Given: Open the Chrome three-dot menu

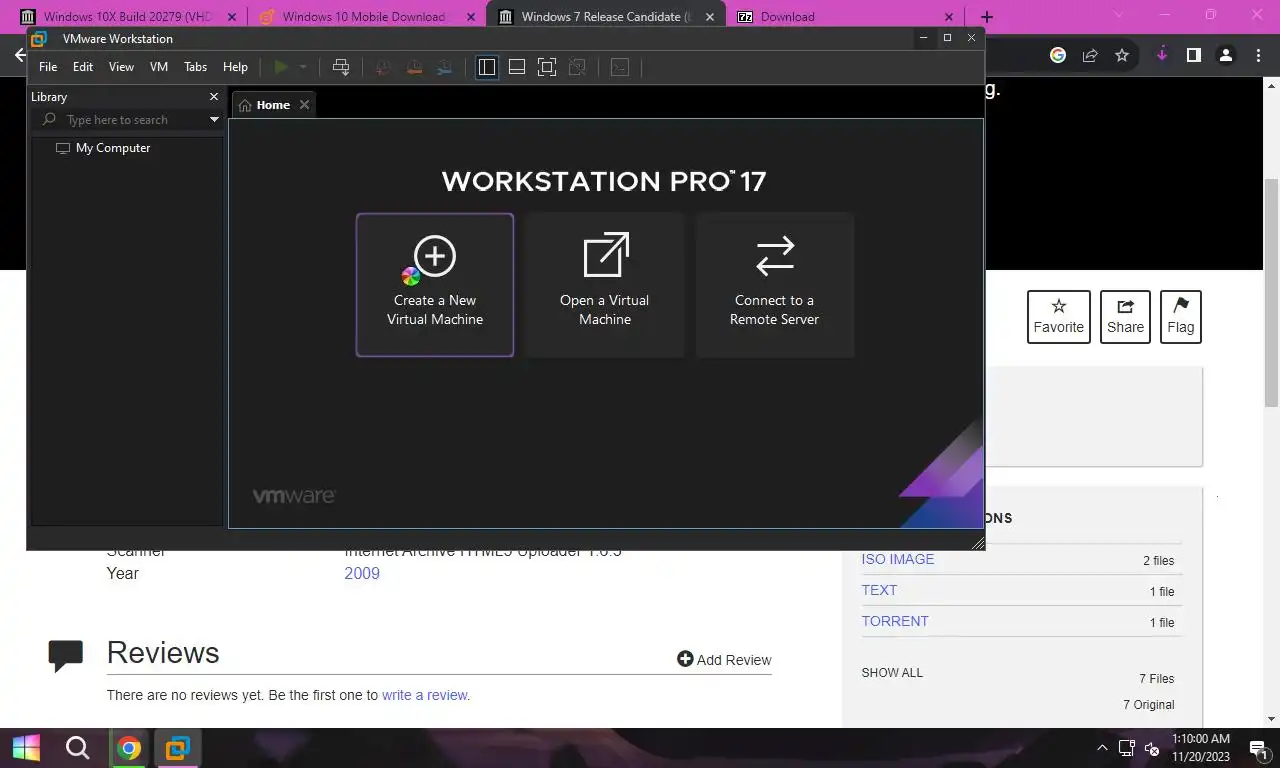Looking at the screenshot, I should [1258, 55].
